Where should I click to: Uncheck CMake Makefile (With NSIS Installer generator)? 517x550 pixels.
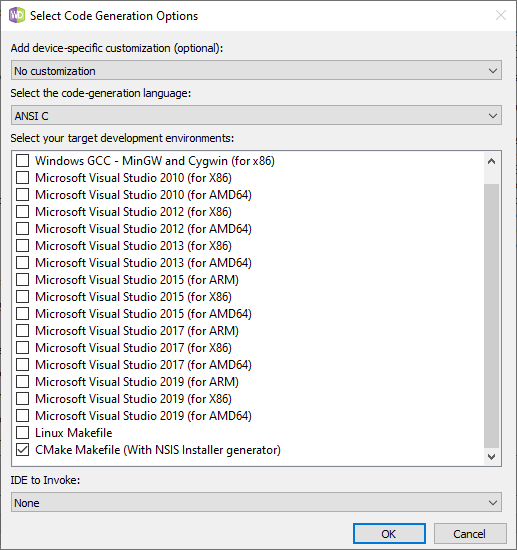(x=22, y=450)
